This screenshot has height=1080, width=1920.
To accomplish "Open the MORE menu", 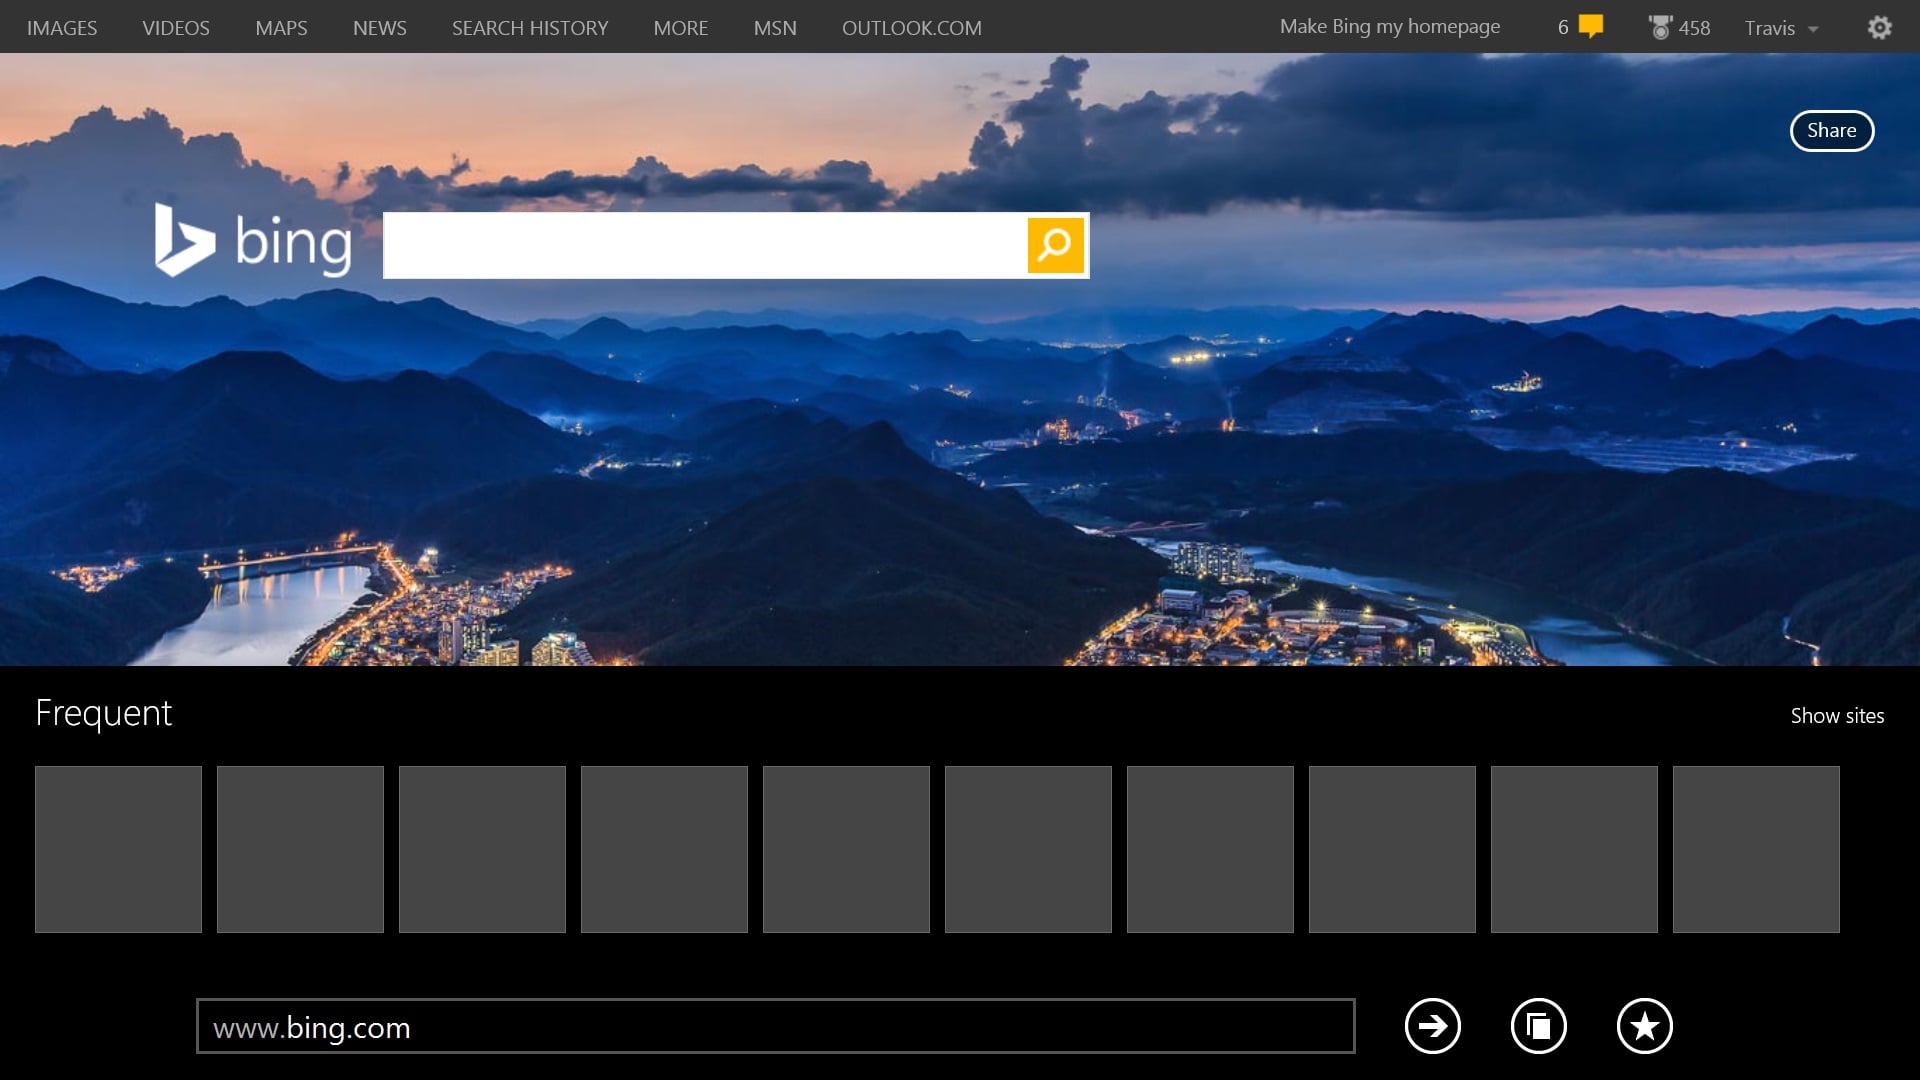I will pos(680,27).
